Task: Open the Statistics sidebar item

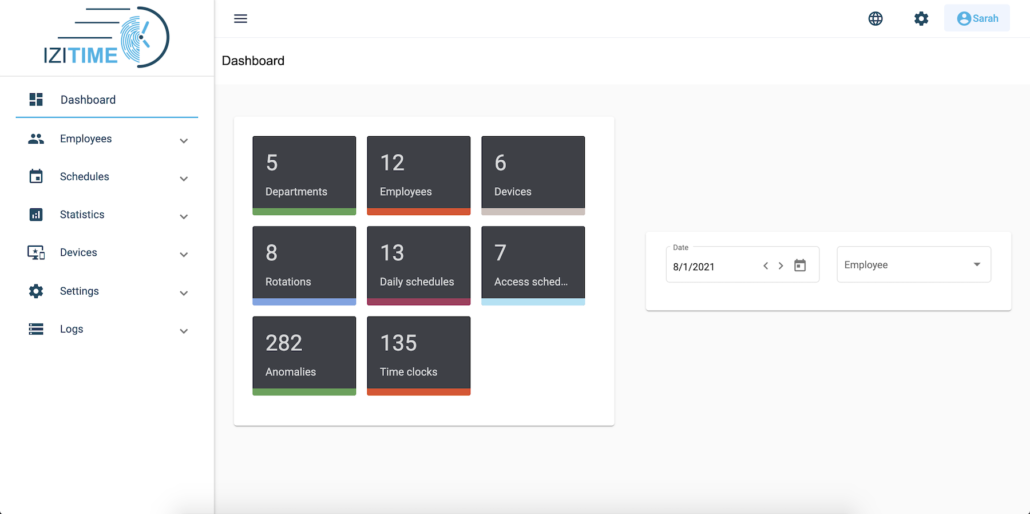Action: tap(107, 214)
